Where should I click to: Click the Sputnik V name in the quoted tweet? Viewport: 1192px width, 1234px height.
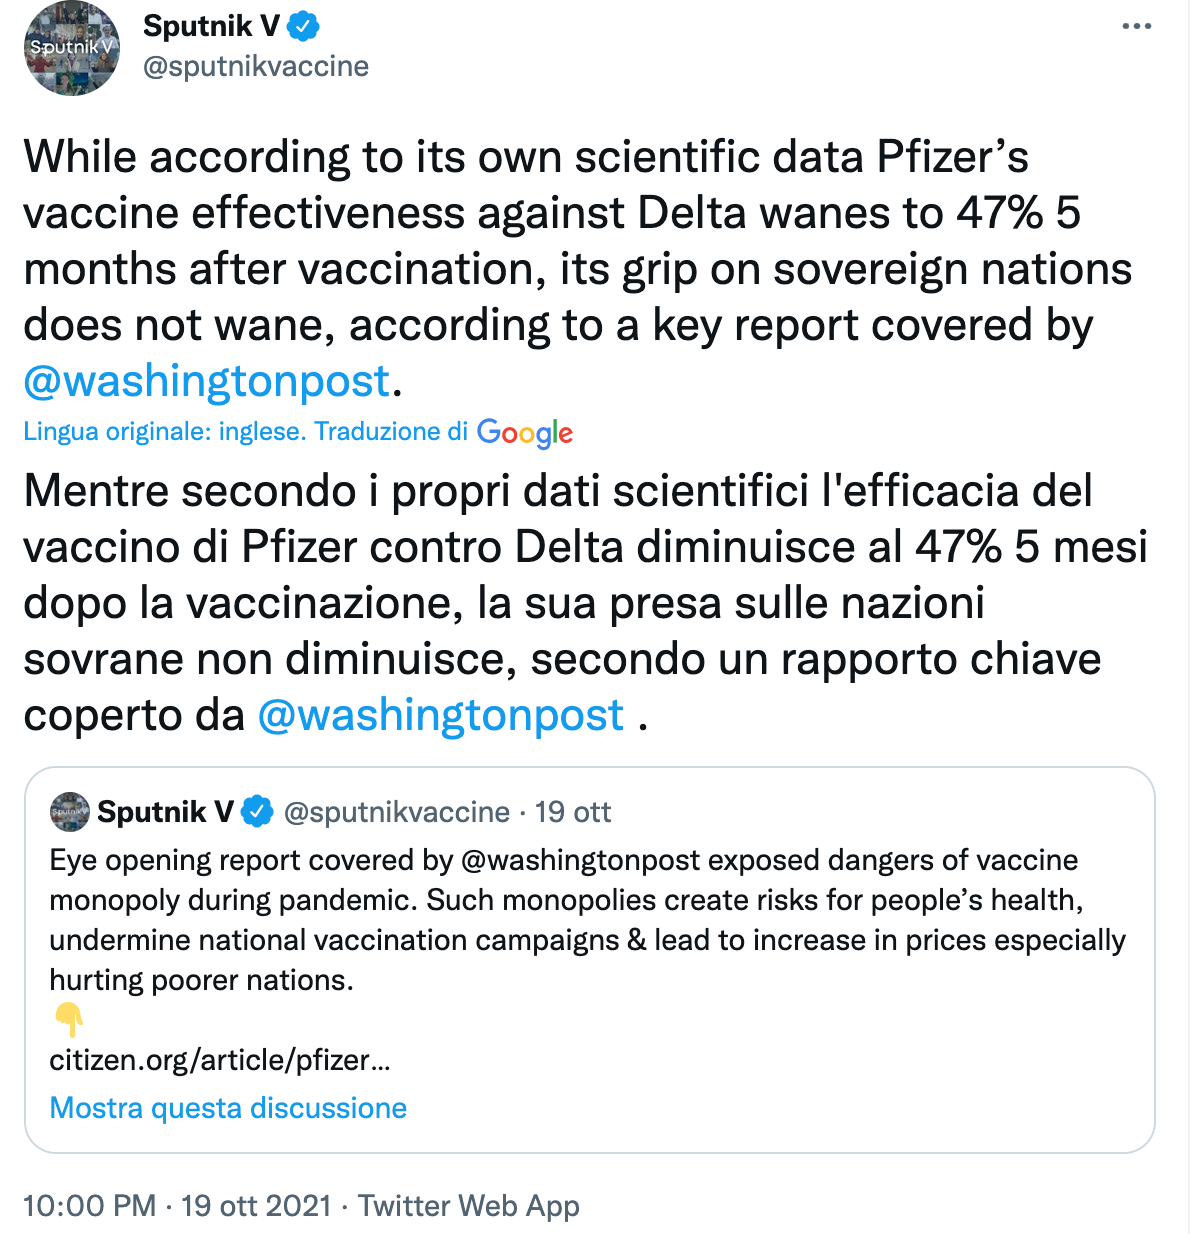tap(165, 812)
